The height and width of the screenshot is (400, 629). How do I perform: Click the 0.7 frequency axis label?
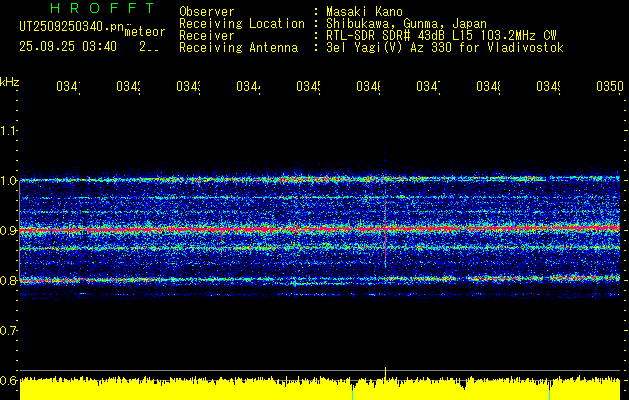click(x=9, y=330)
